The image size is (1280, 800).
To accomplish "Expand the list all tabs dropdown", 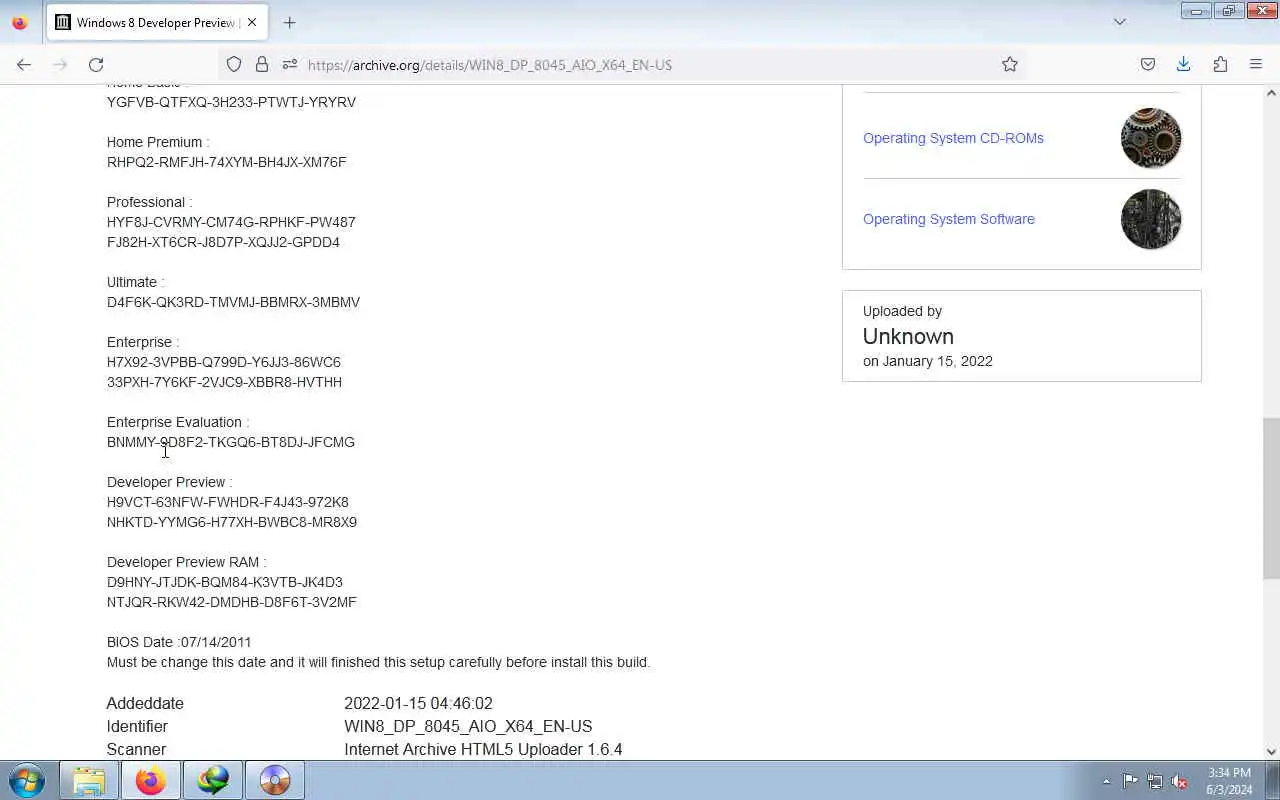I will pos(1119,22).
